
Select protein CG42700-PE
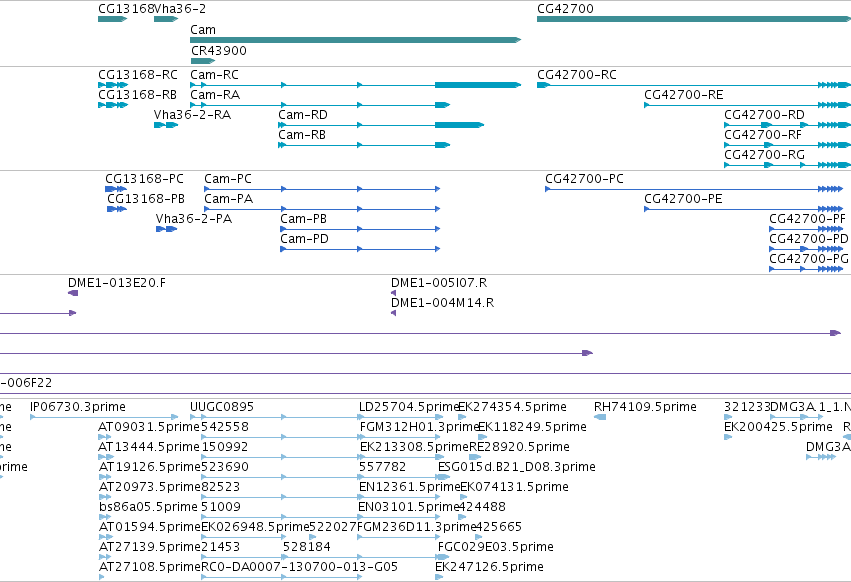click(x=744, y=209)
